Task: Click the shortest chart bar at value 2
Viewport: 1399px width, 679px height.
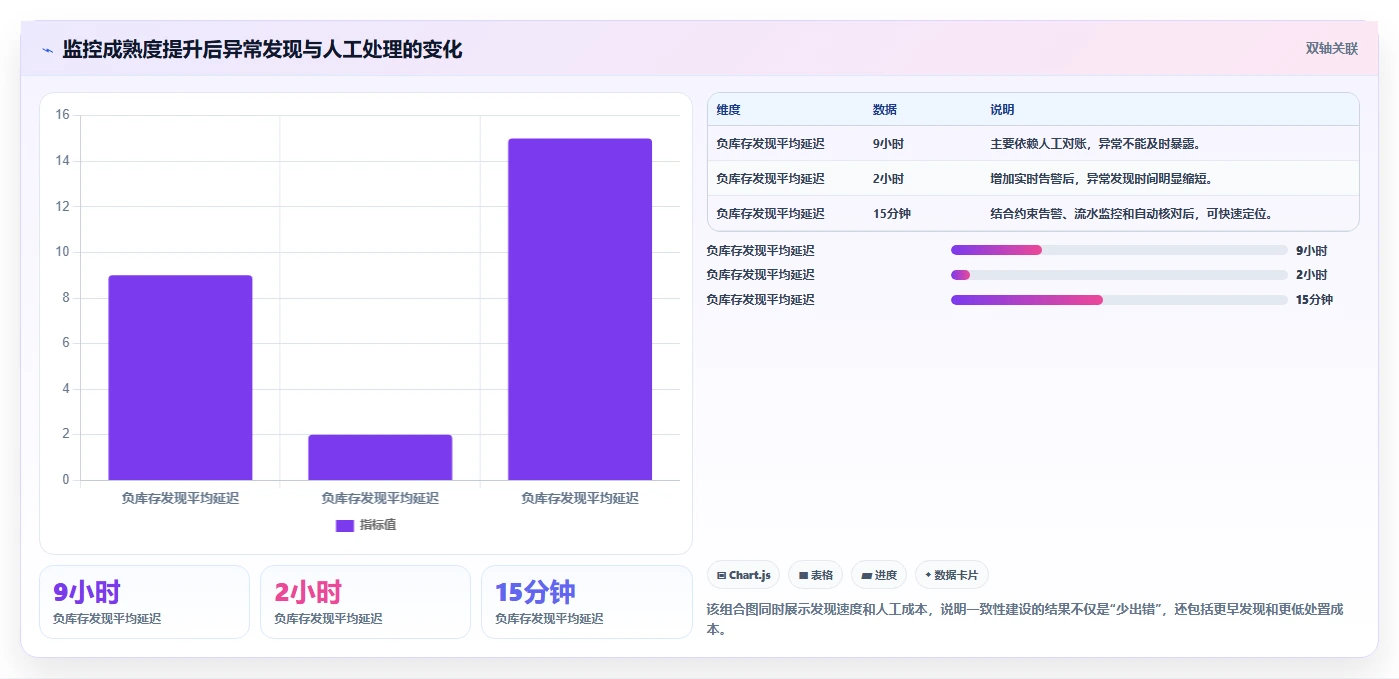Action: pos(380,457)
